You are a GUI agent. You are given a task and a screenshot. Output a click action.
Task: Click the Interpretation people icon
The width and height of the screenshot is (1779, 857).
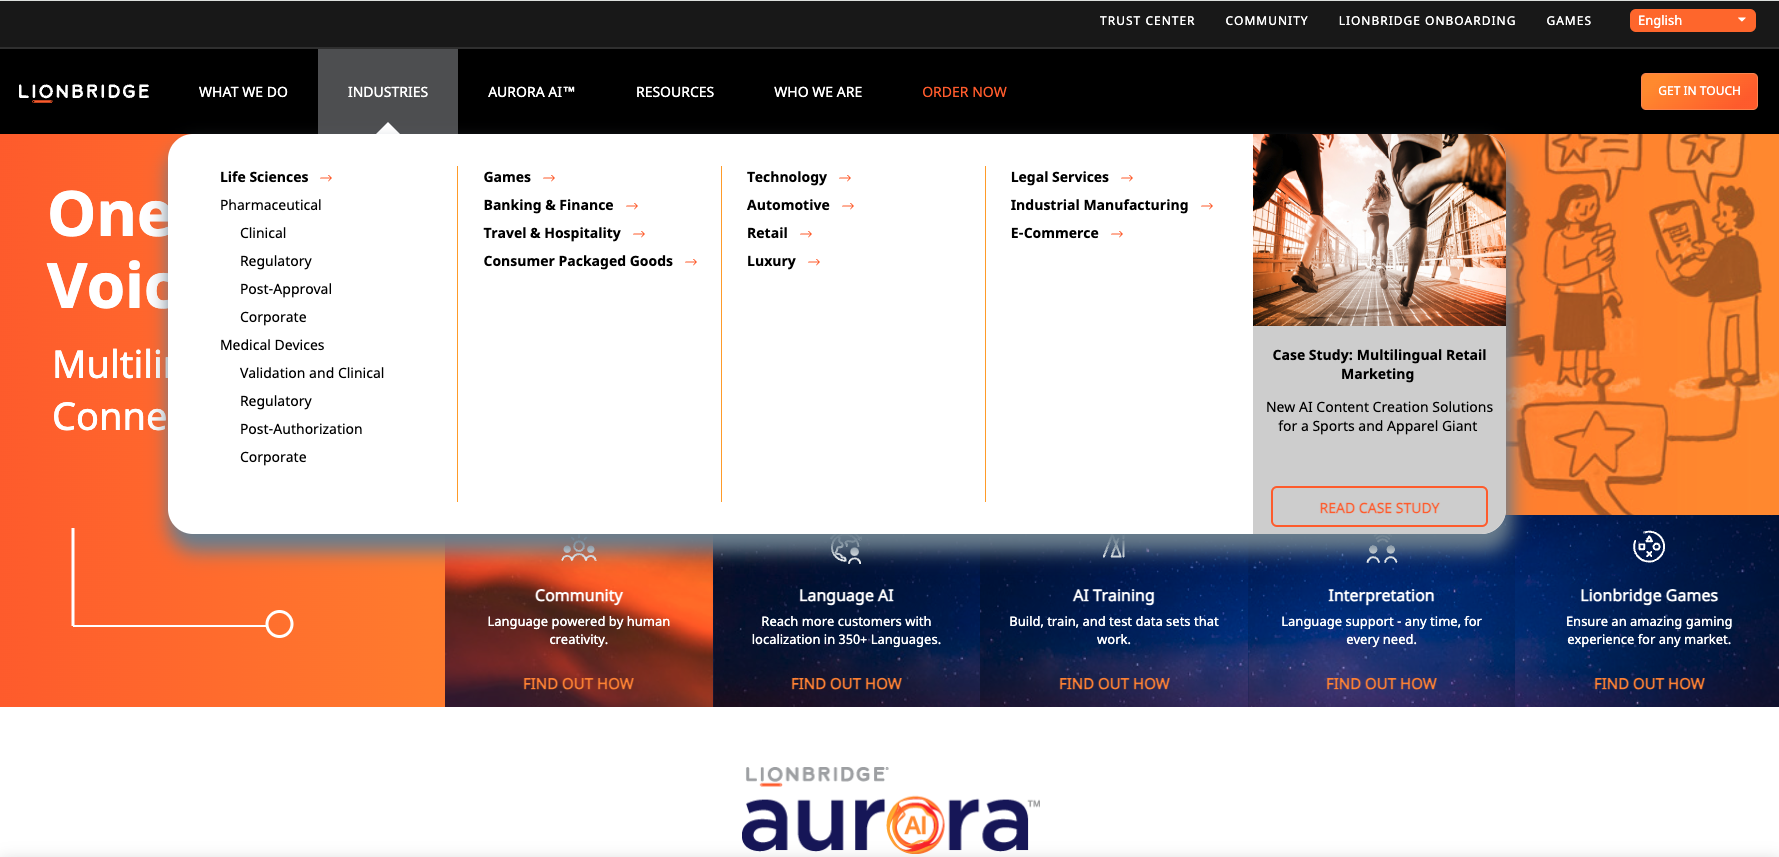[x=1381, y=552]
